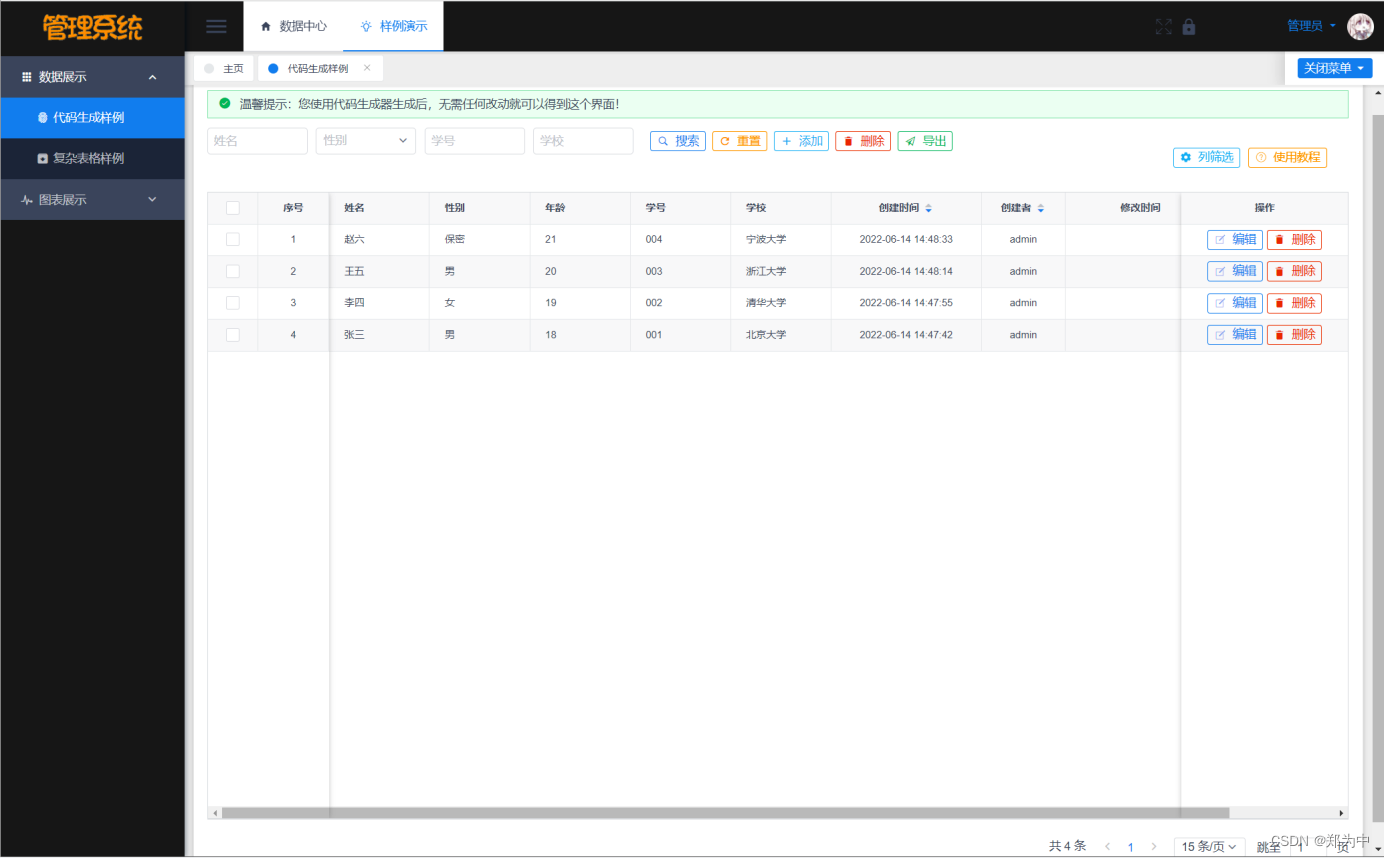Click the lock screen icon in the top bar
The height and width of the screenshot is (858, 1384).
pyautogui.click(x=1188, y=26)
